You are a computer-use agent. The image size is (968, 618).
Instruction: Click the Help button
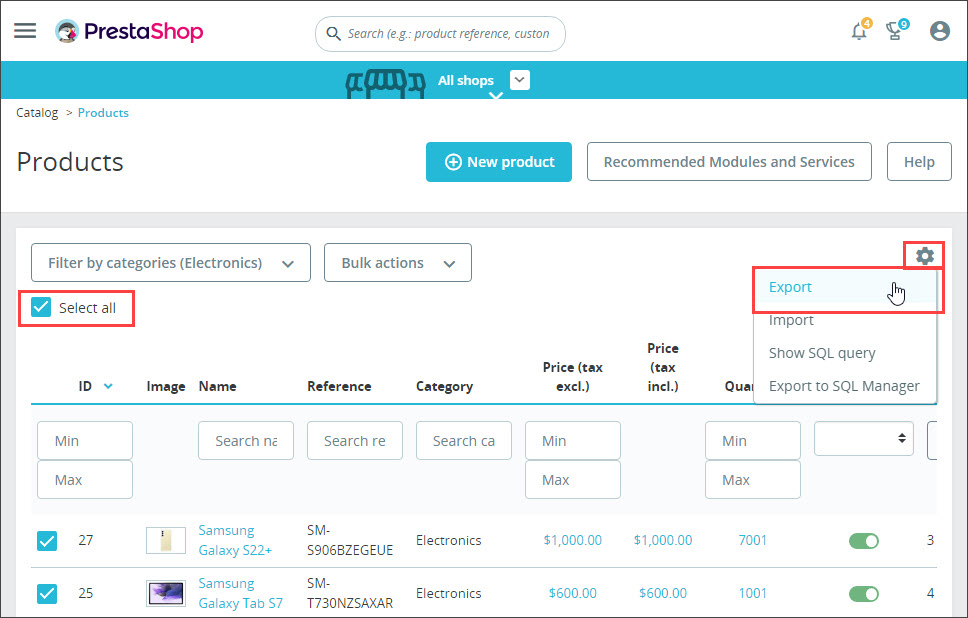point(919,162)
